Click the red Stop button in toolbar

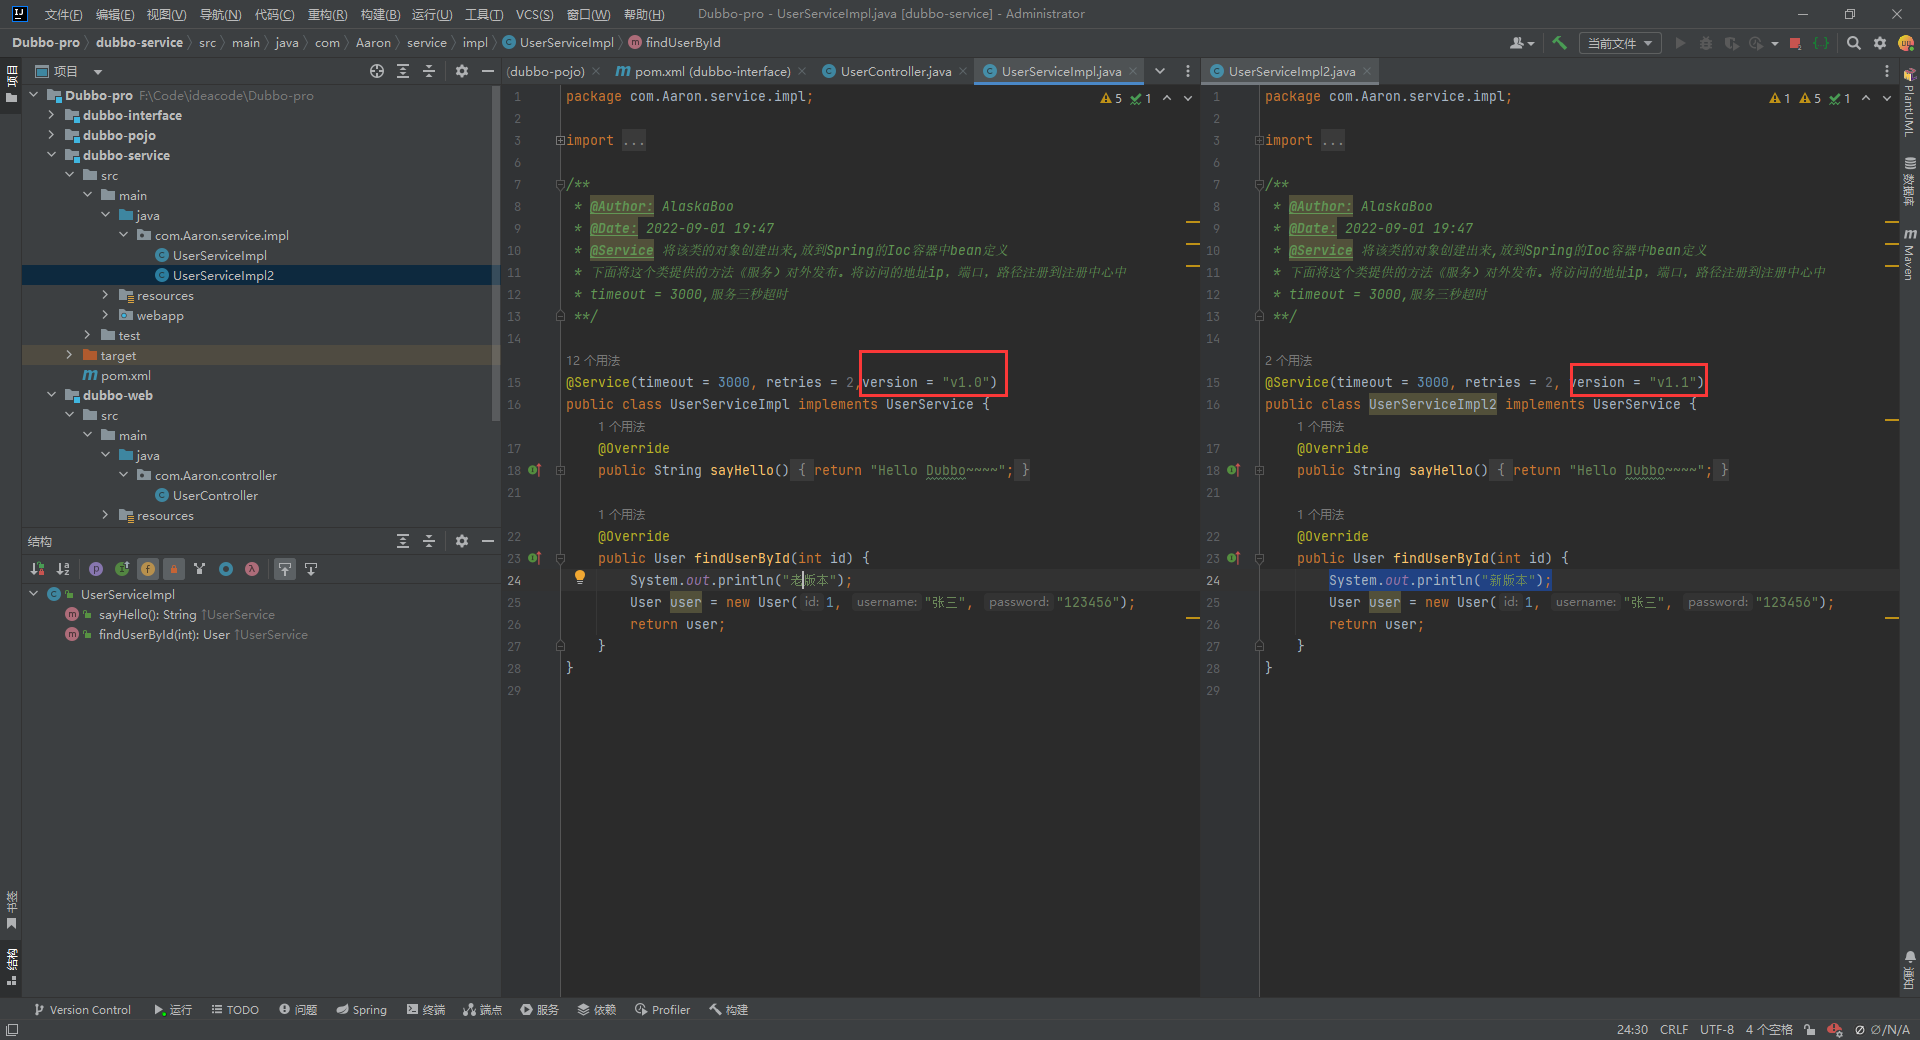[1795, 43]
